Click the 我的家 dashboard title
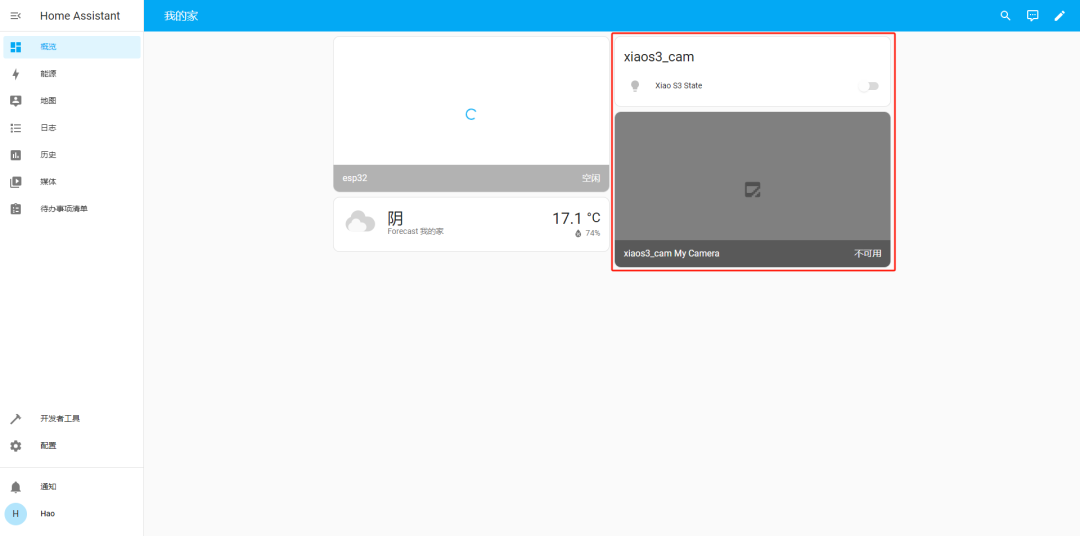The image size is (1080, 536). click(x=181, y=16)
